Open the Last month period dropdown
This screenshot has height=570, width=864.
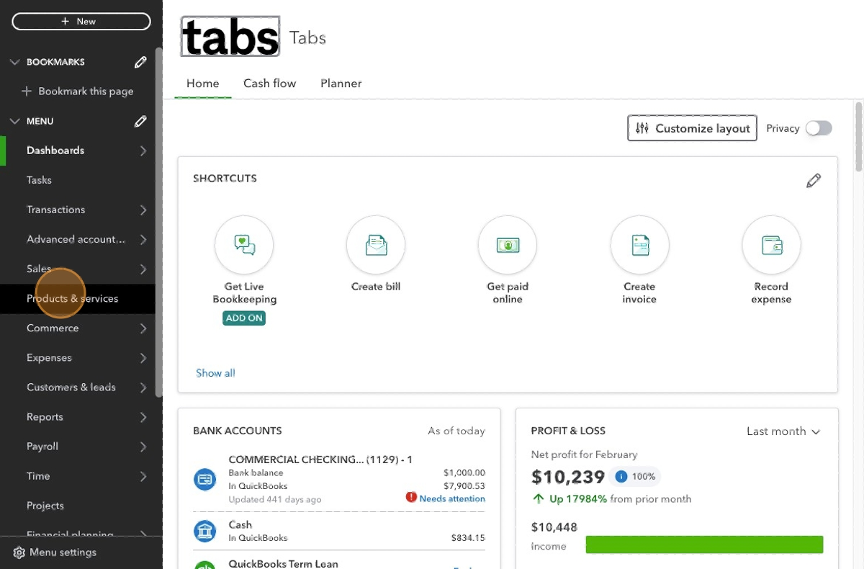783,431
